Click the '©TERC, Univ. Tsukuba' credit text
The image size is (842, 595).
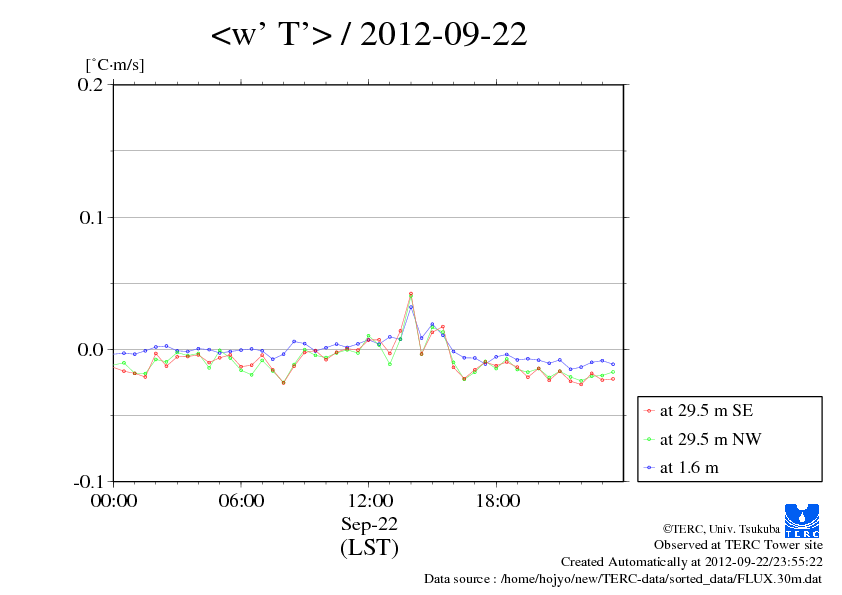[x=721, y=529]
